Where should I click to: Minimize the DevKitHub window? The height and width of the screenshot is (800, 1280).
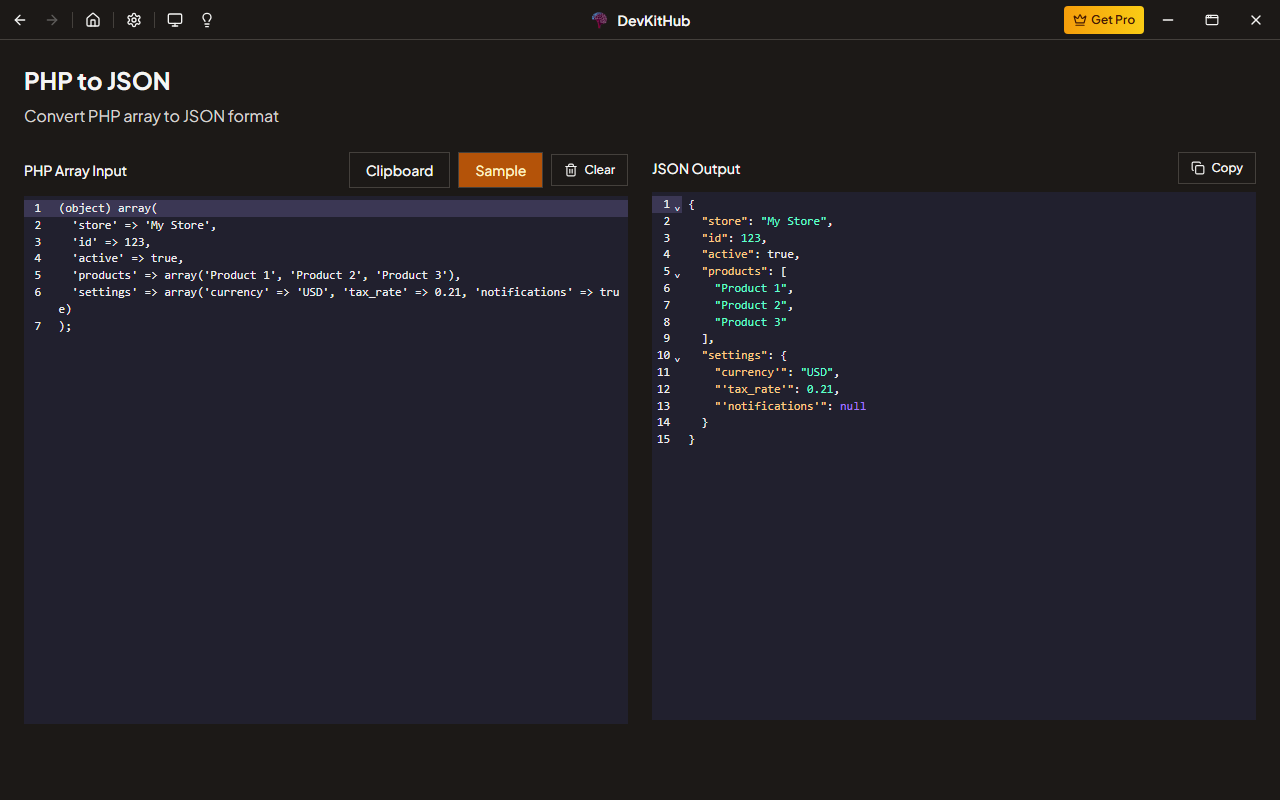pyautogui.click(x=1167, y=20)
